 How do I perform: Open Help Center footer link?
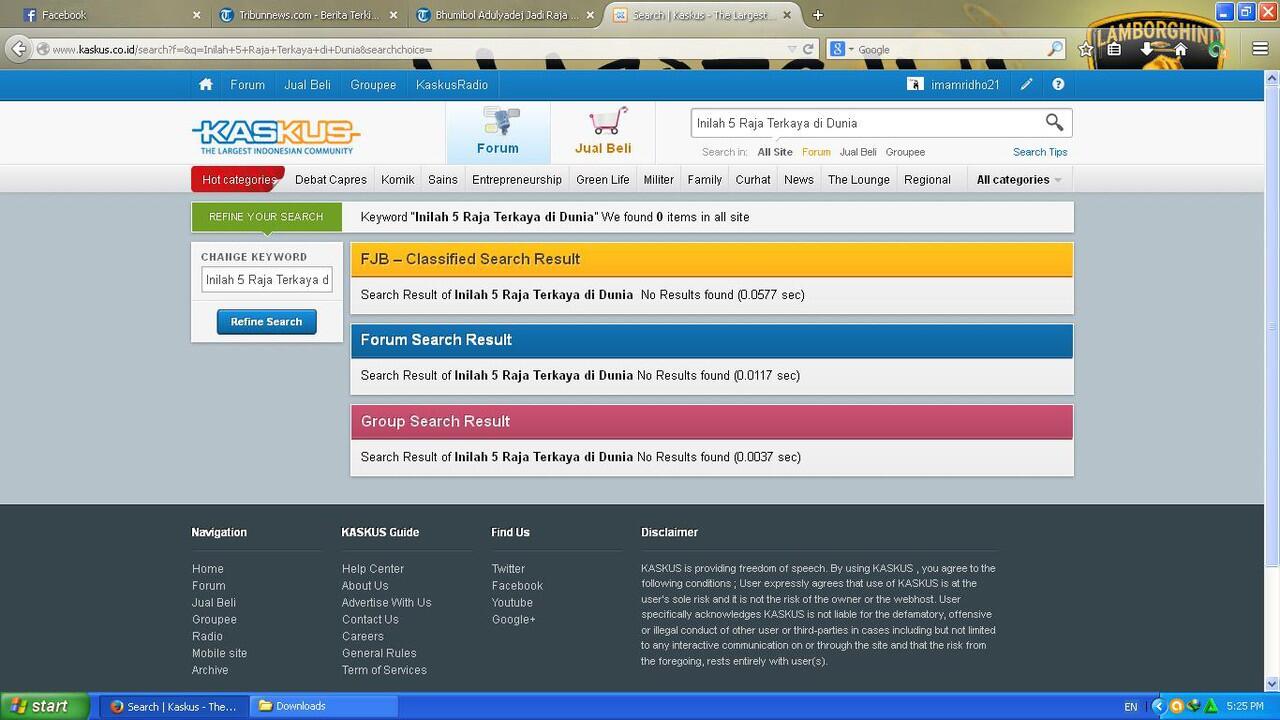coord(373,569)
